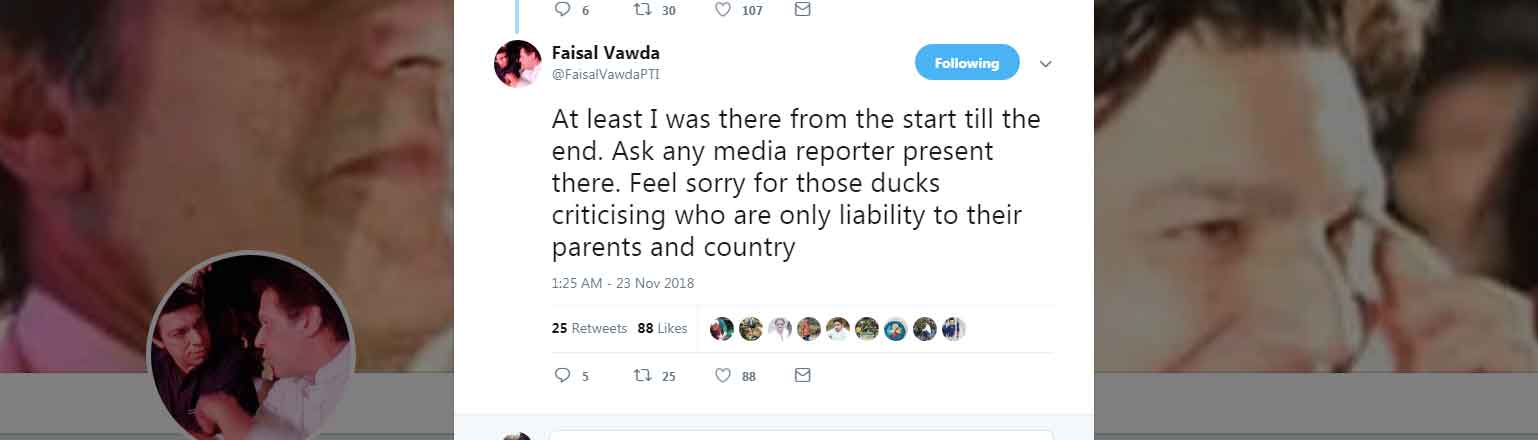Toggle the heart icon showing 107 likes
This screenshot has width=1538, height=440.
(723, 9)
